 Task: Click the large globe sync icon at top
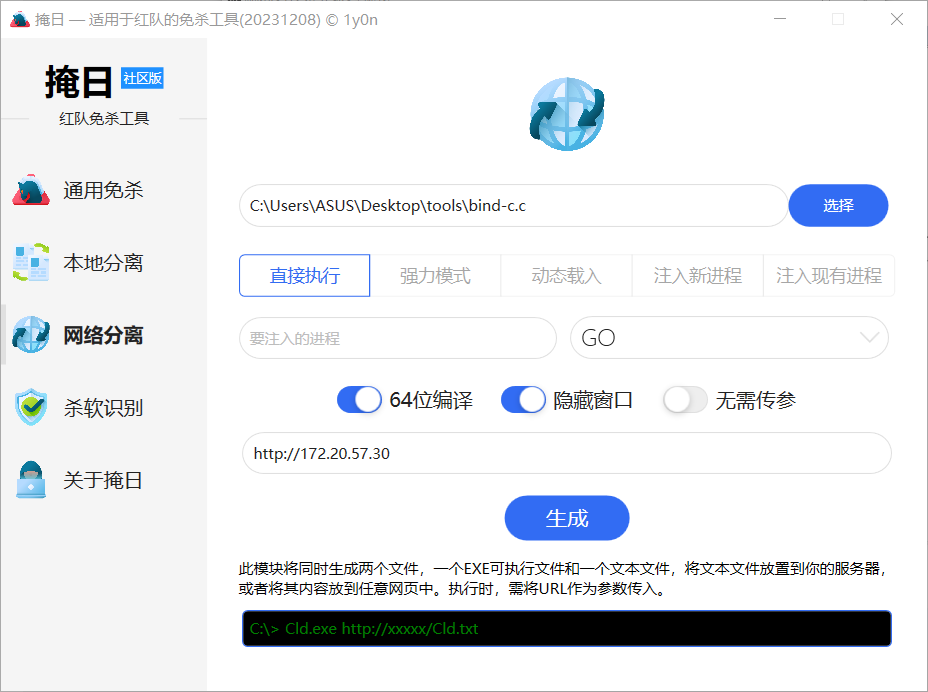pyautogui.click(x=566, y=114)
